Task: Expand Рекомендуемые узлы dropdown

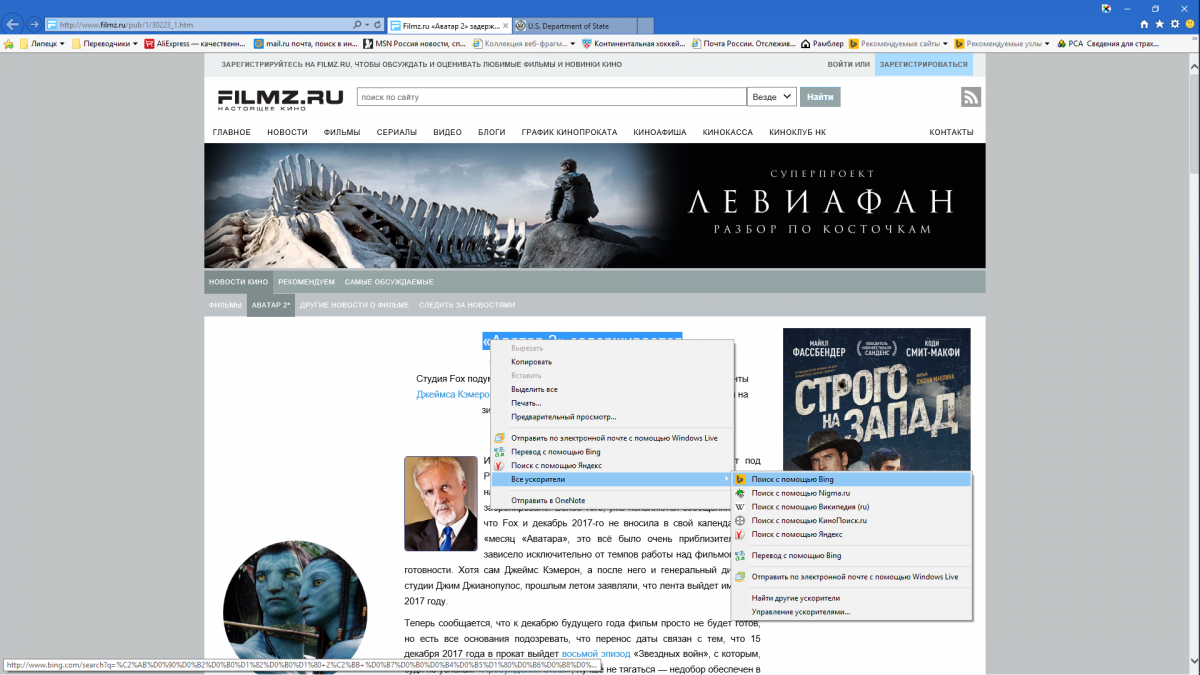Action: tap(1046, 44)
